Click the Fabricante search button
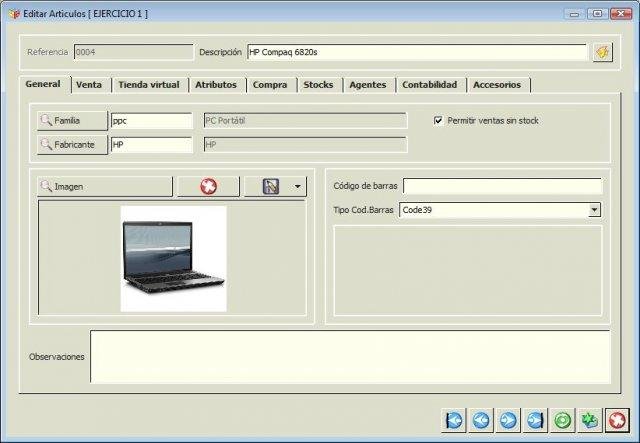The width and height of the screenshot is (640, 443). (72, 145)
